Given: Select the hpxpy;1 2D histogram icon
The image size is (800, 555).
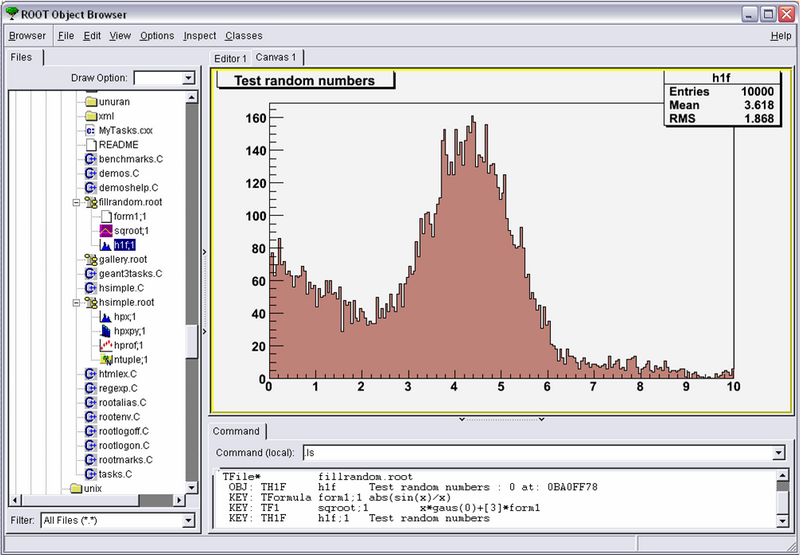Looking at the screenshot, I should pos(105,331).
